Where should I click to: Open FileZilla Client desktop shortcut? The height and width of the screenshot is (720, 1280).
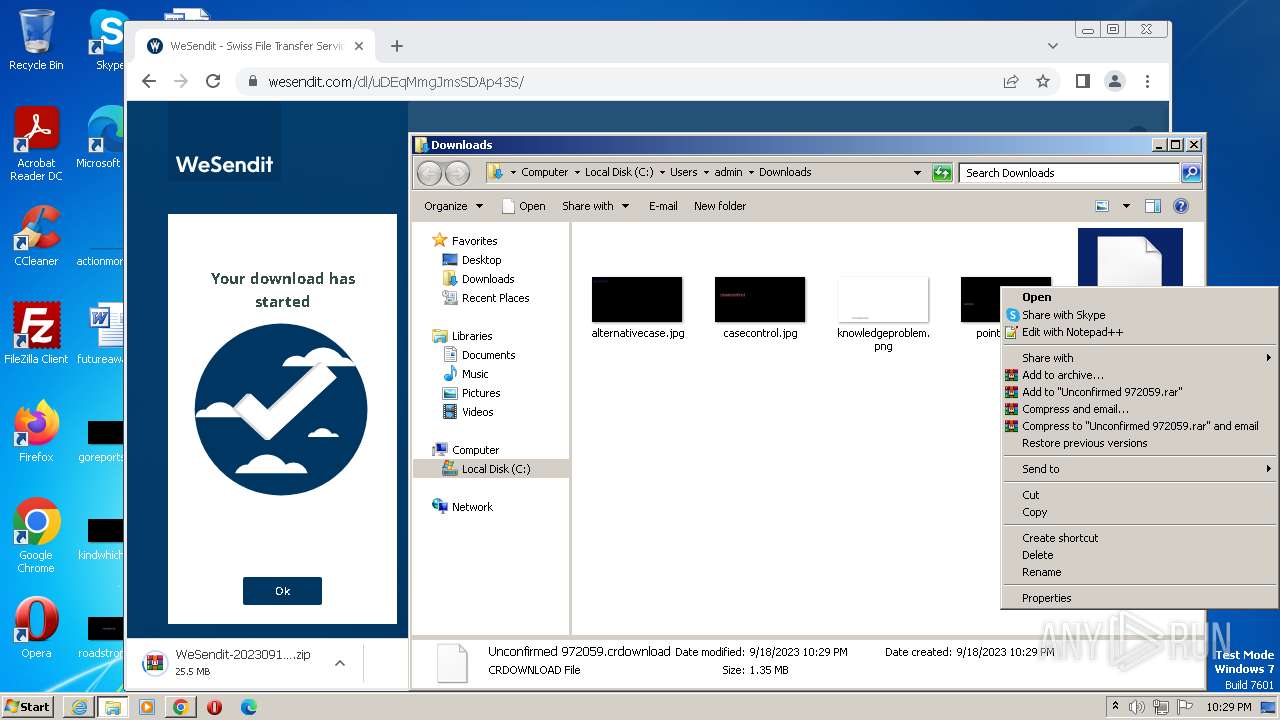click(36, 333)
